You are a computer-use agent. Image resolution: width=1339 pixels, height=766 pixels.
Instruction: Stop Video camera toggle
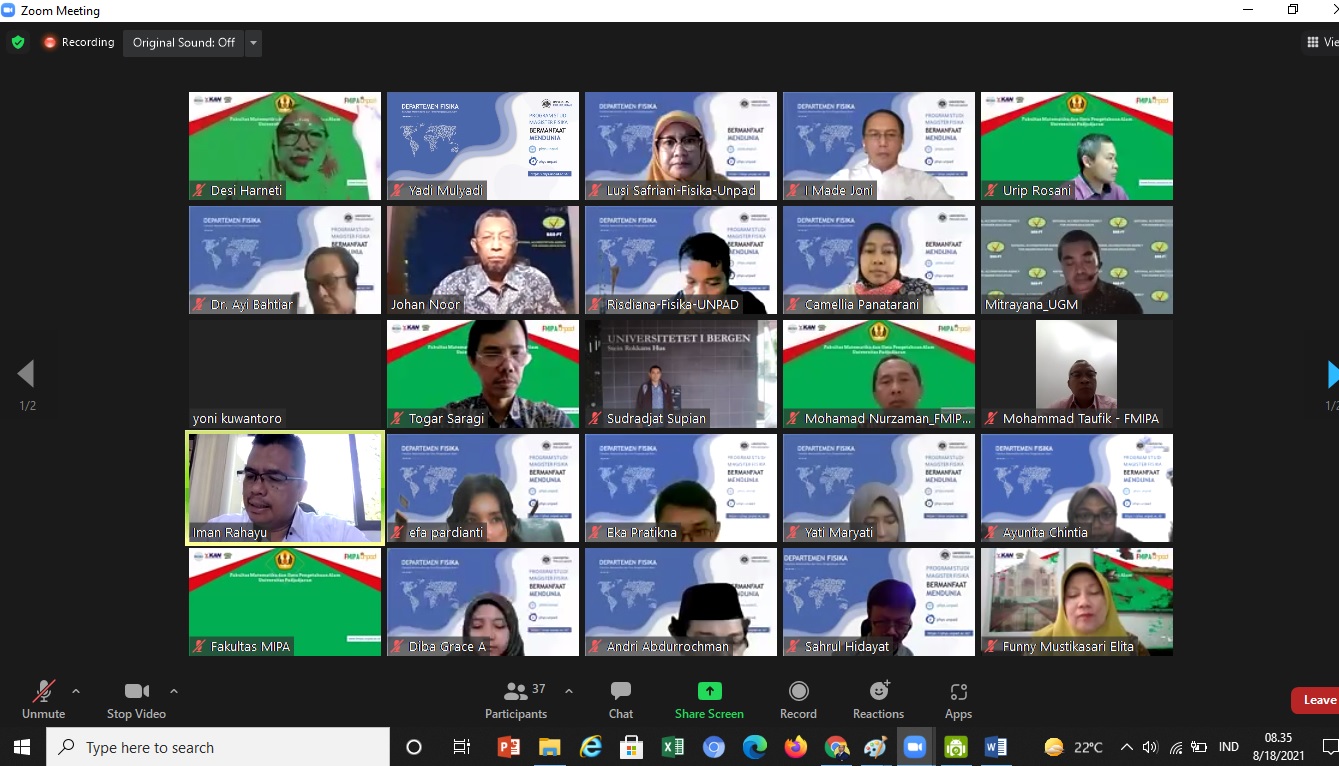(x=136, y=700)
